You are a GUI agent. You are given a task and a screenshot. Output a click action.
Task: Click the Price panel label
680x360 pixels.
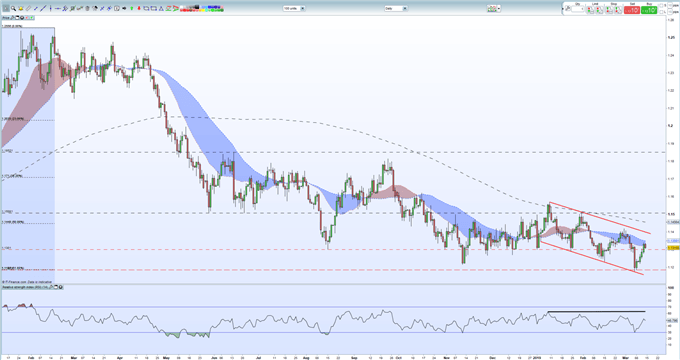click(6, 18)
